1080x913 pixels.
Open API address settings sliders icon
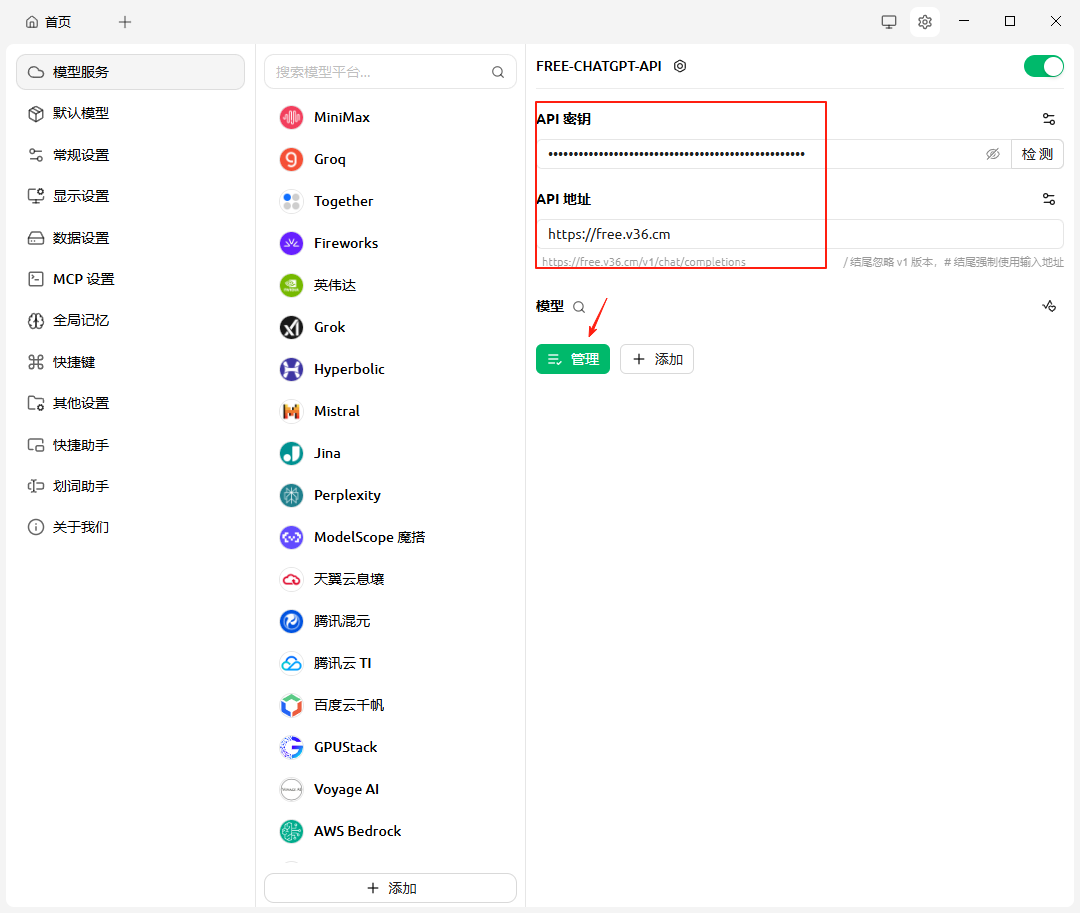(x=1049, y=199)
